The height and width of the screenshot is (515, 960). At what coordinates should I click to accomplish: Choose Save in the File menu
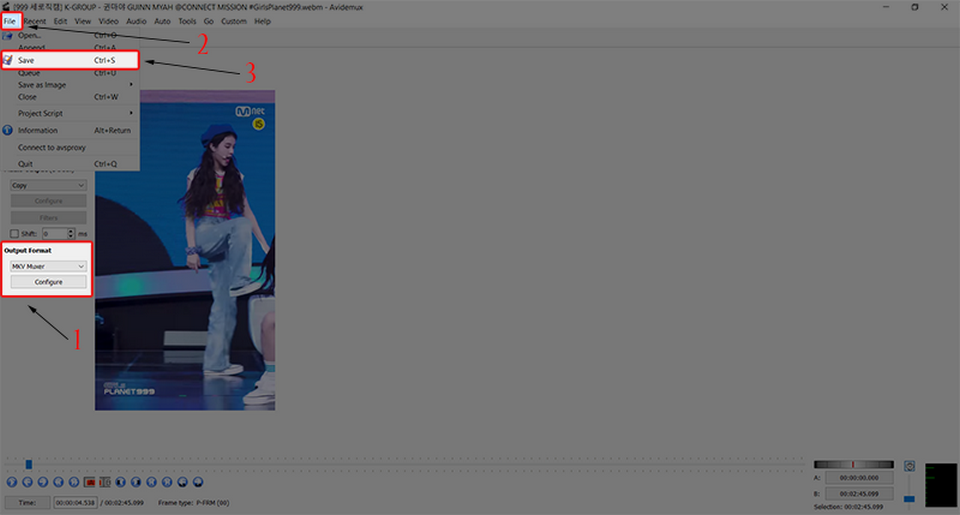70,60
